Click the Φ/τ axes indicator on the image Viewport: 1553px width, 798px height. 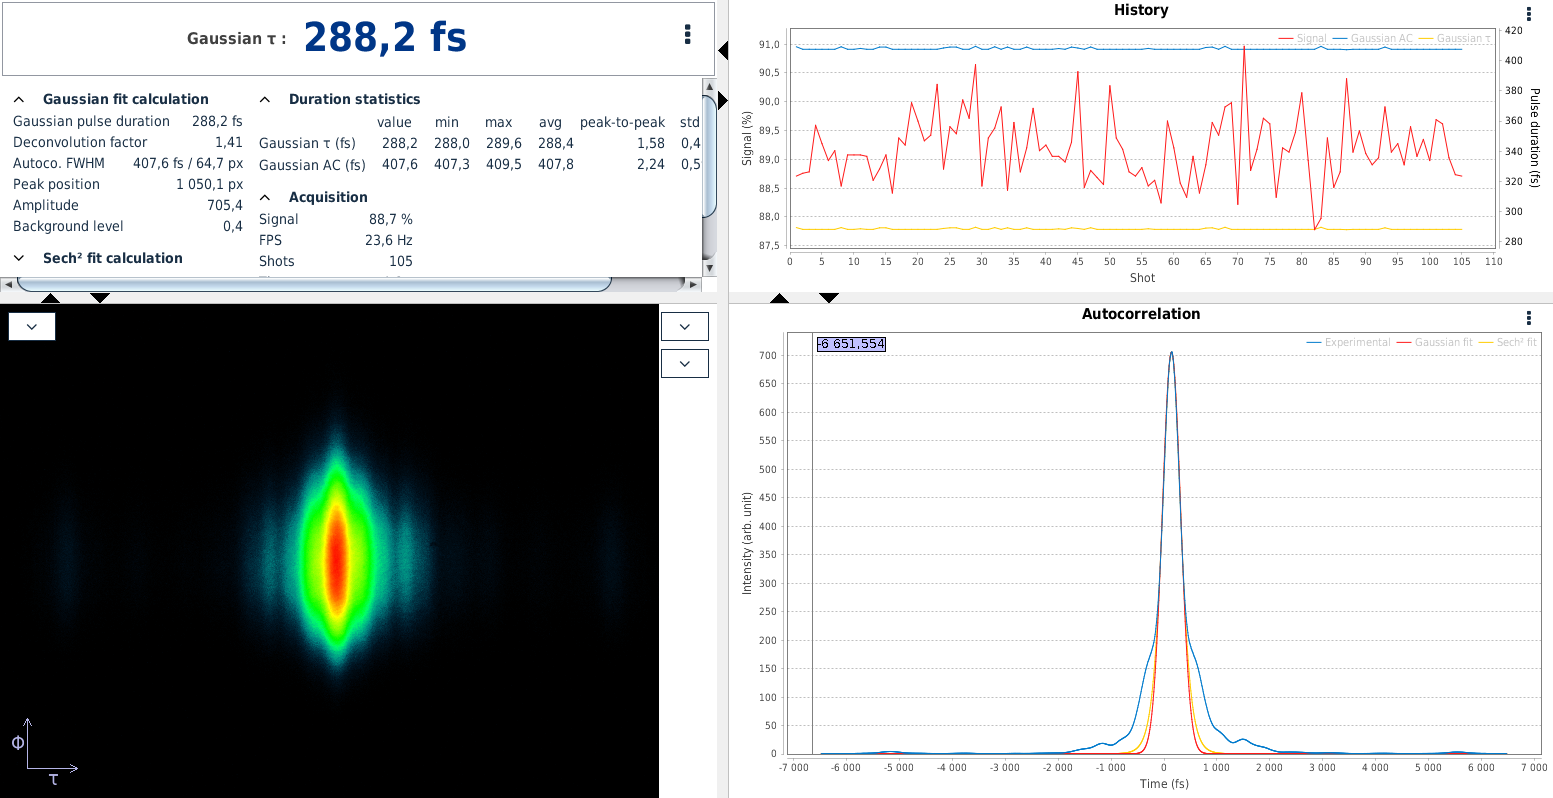click(x=45, y=752)
